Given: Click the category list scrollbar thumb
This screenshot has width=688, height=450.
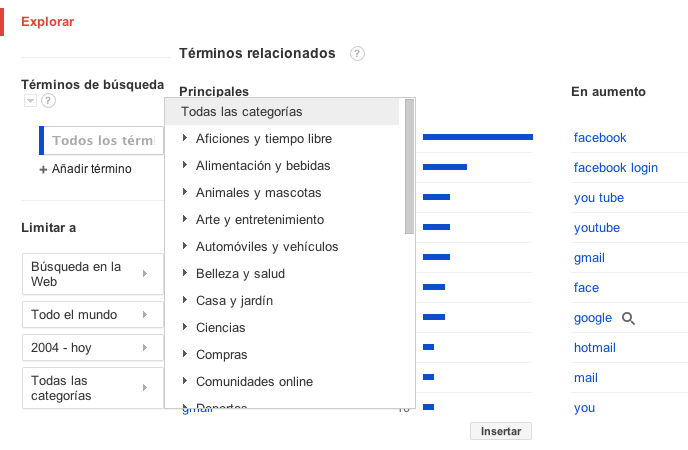Looking at the screenshot, I should [409, 165].
